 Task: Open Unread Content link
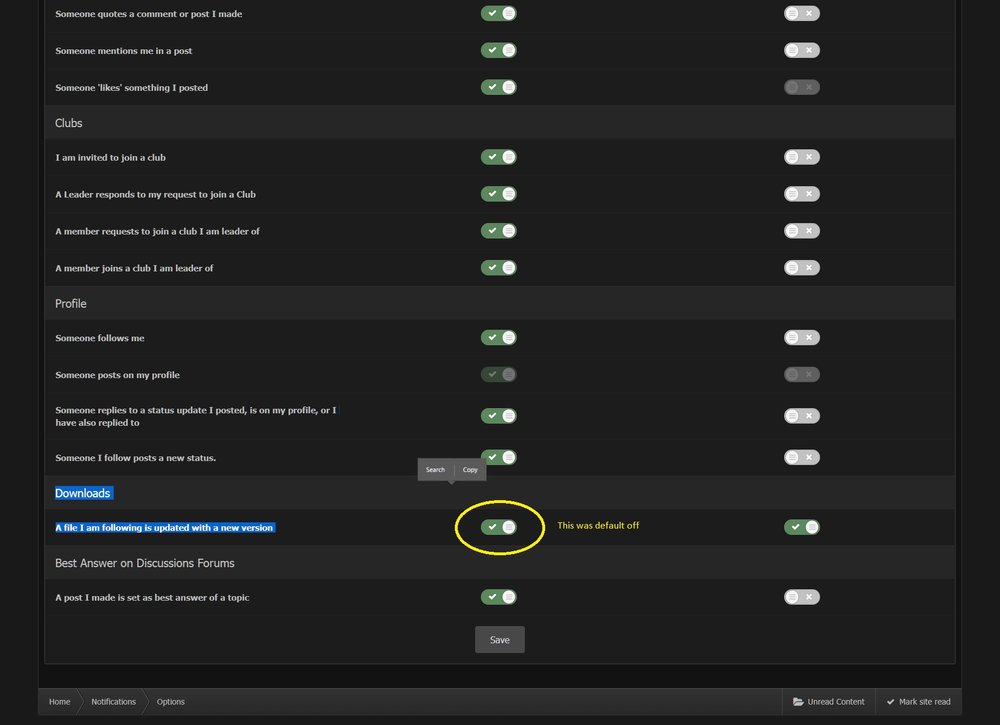[x=828, y=701]
